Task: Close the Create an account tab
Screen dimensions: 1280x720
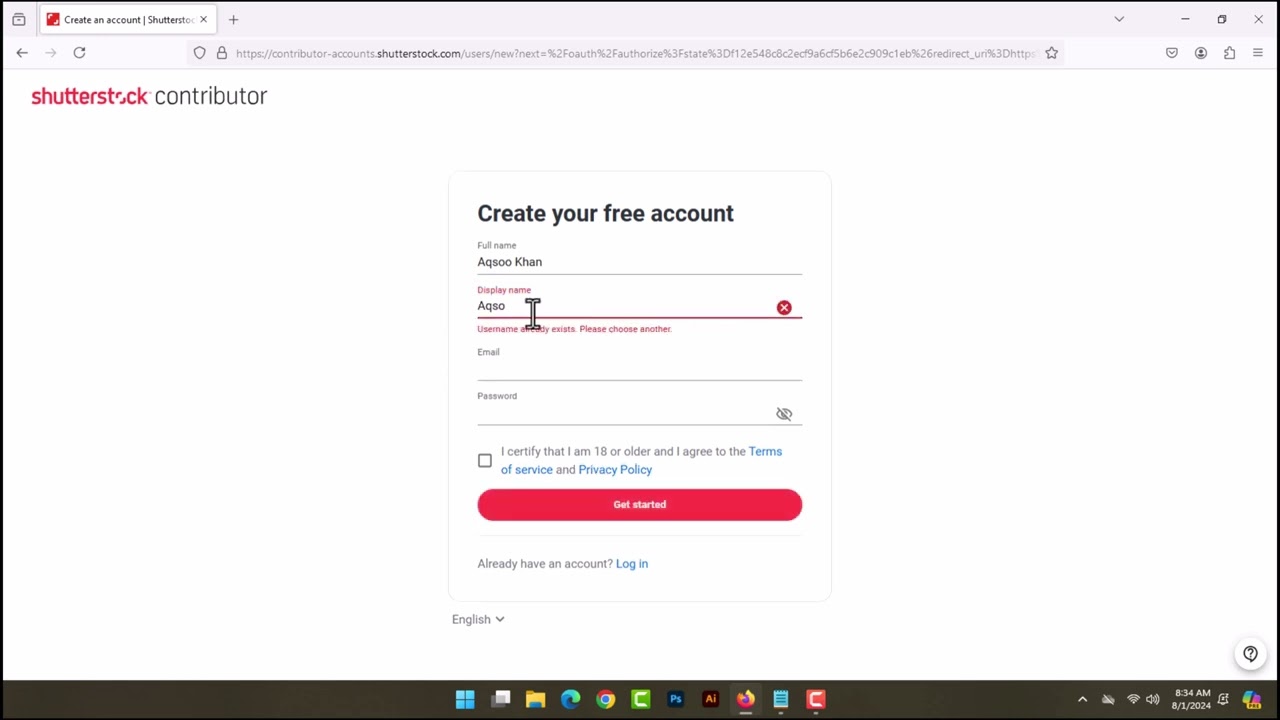Action: coord(203,19)
